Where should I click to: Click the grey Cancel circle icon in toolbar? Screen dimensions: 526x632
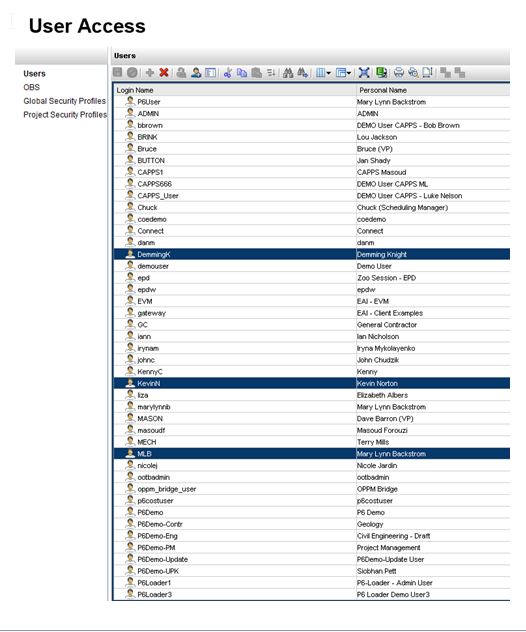pyautogui.click(x=132, y=73)
